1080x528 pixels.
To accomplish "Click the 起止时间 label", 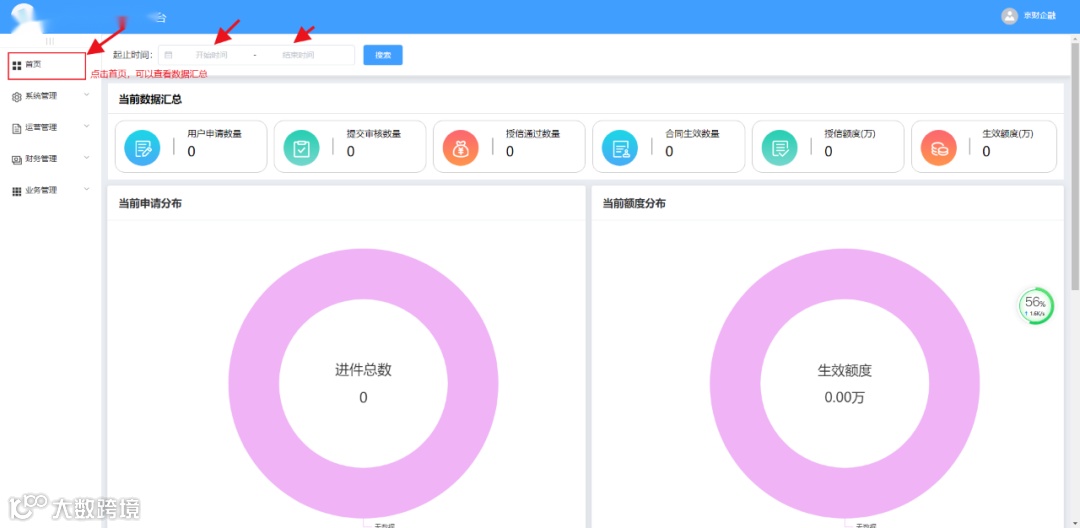I will pyautogui.click(x=132, y=55).
